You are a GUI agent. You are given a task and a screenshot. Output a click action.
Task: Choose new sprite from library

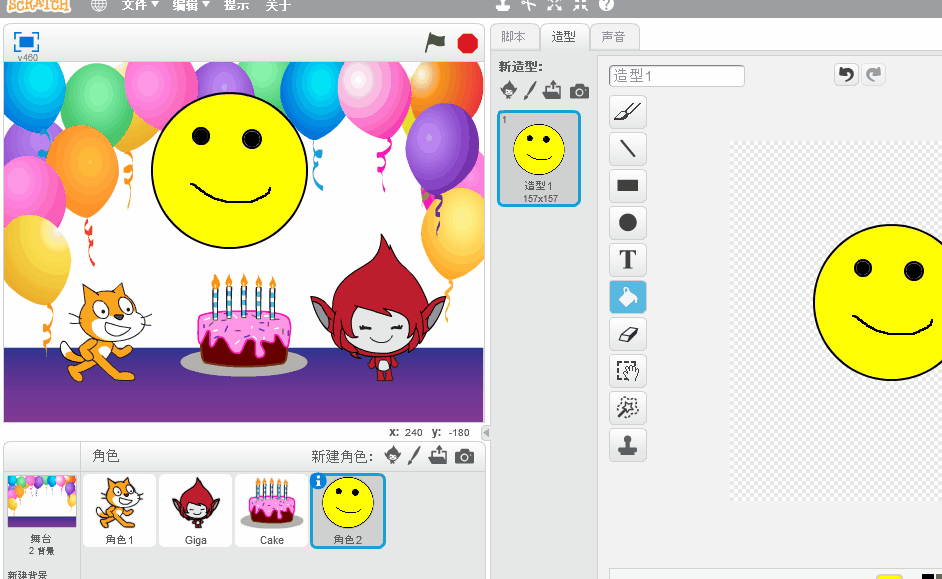392,455
